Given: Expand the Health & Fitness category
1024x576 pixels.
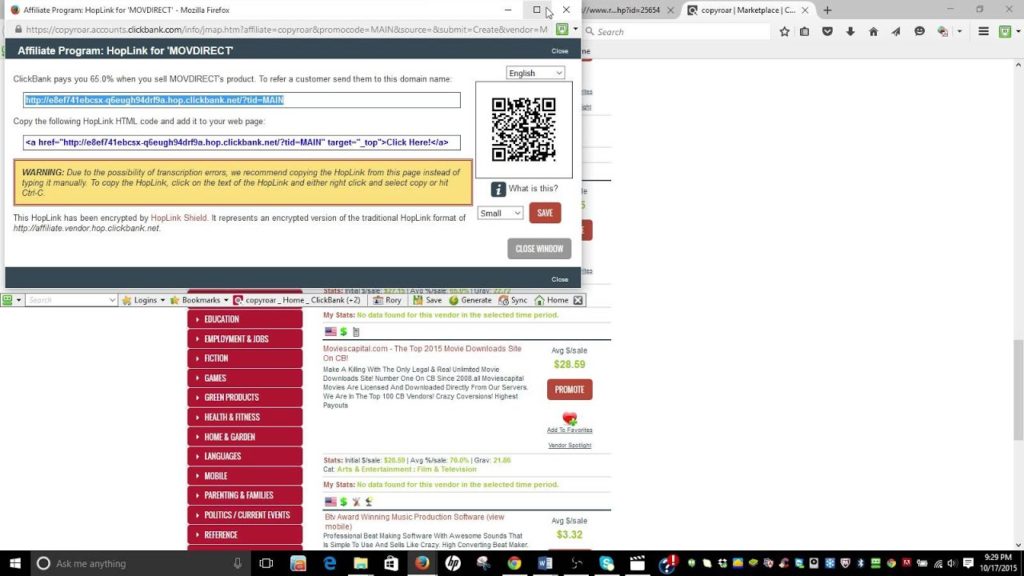Looking at the screenshot, I should (245, 417).
